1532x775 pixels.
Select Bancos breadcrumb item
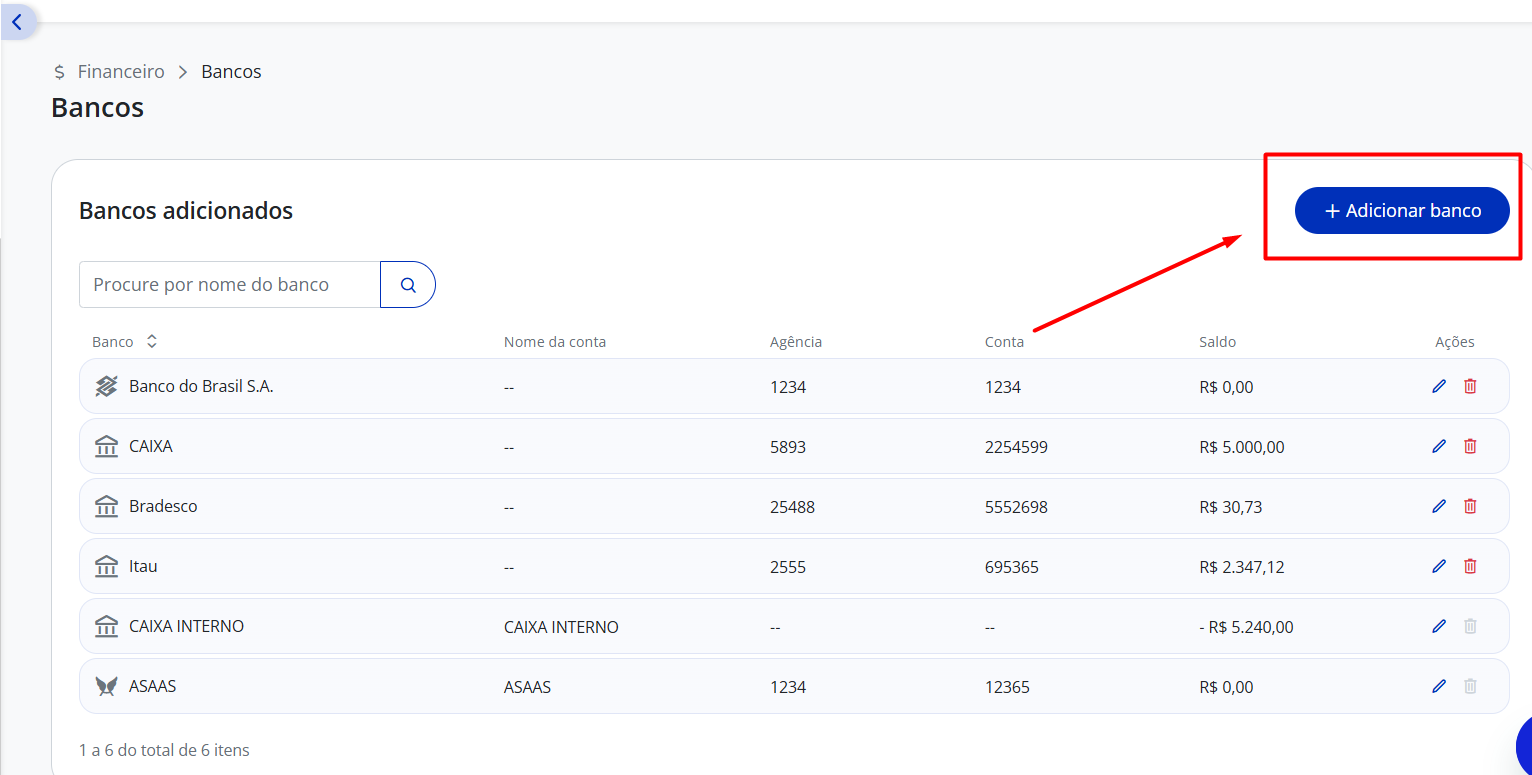pyautogui.click(x=231, y=72)
